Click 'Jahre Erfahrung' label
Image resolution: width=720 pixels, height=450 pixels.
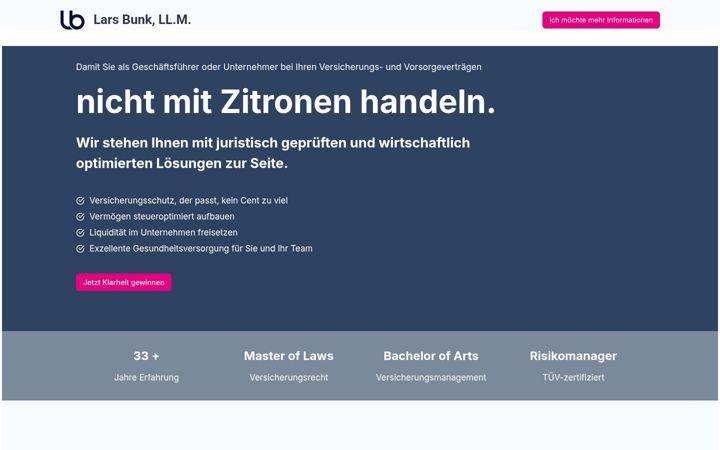(x=146, y=377)
